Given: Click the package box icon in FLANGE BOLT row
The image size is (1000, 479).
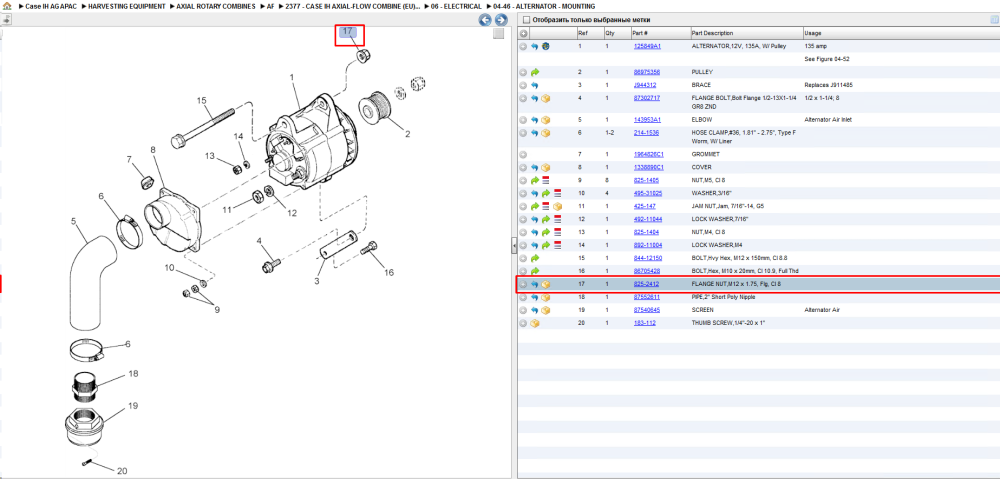Looking at the screenshot, I should tap(545, 98).
